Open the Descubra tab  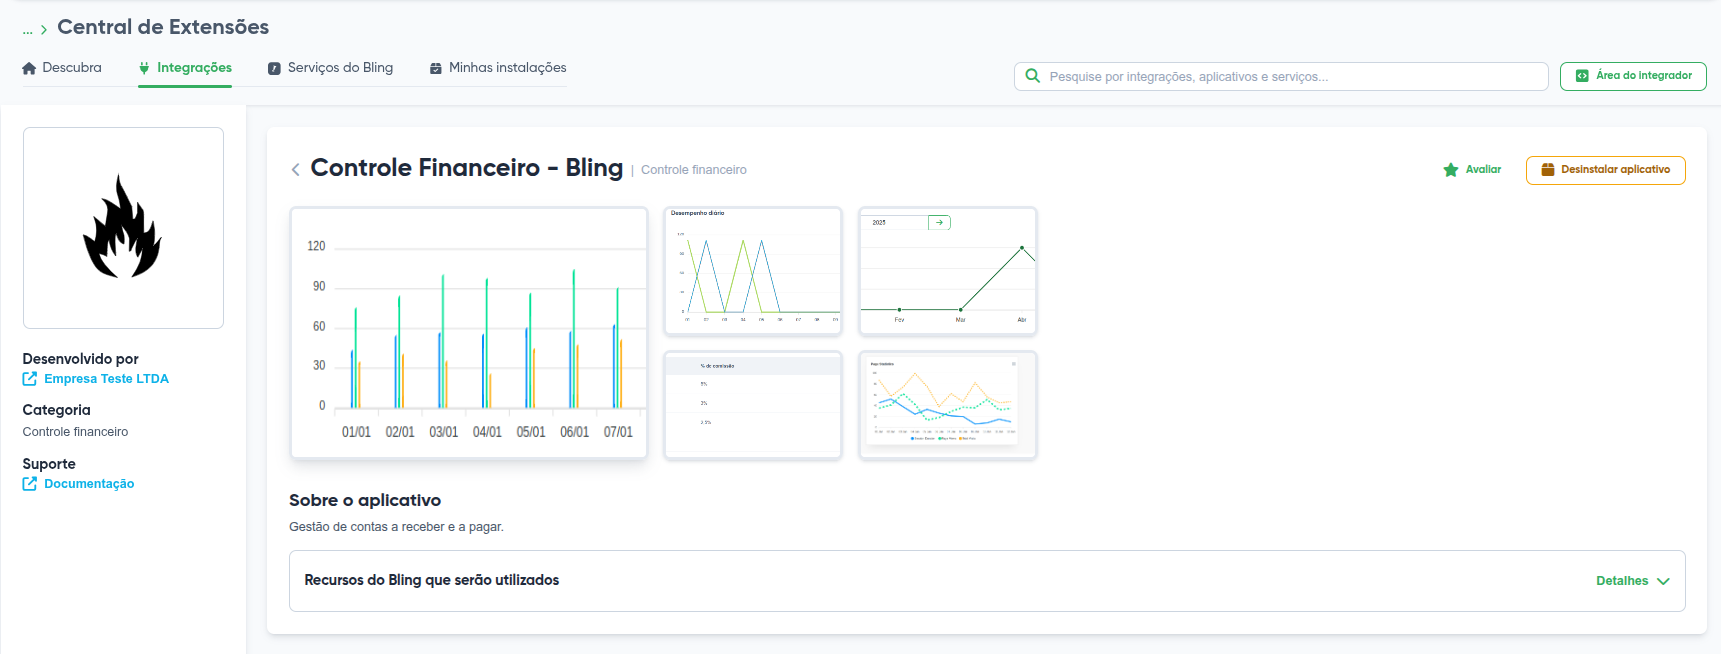[62, 68]
